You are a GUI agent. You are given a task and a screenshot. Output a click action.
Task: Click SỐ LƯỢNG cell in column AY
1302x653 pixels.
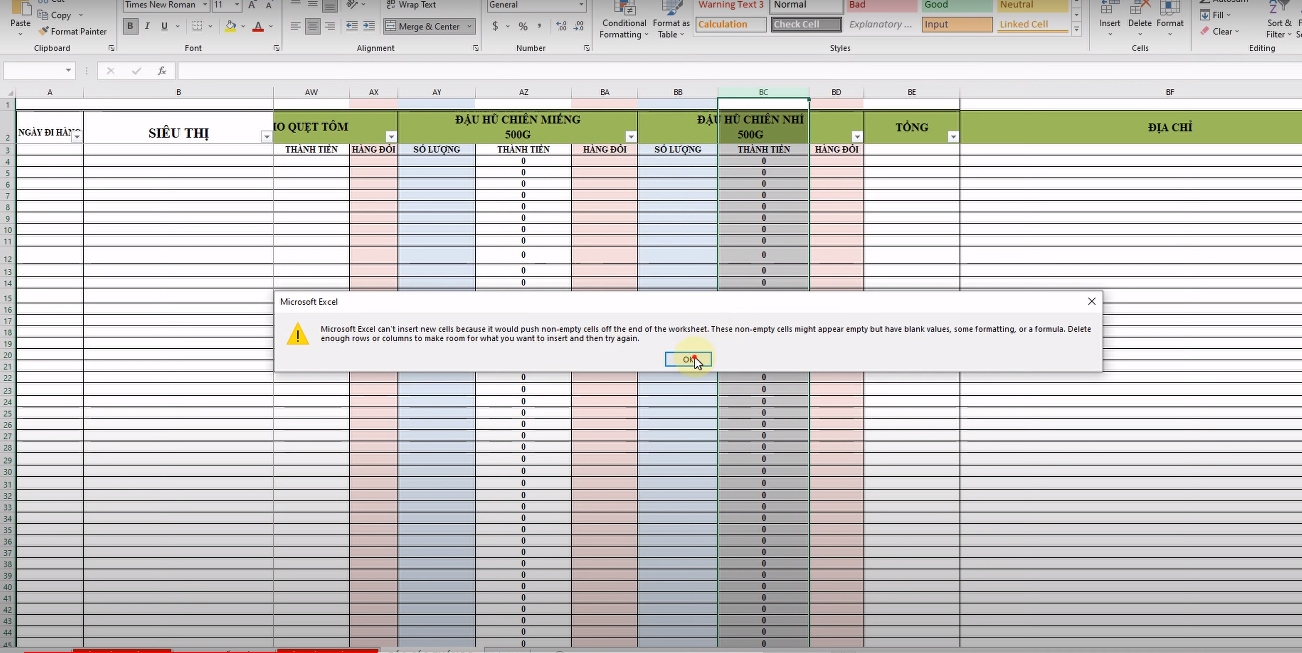[x=436, y=149]
